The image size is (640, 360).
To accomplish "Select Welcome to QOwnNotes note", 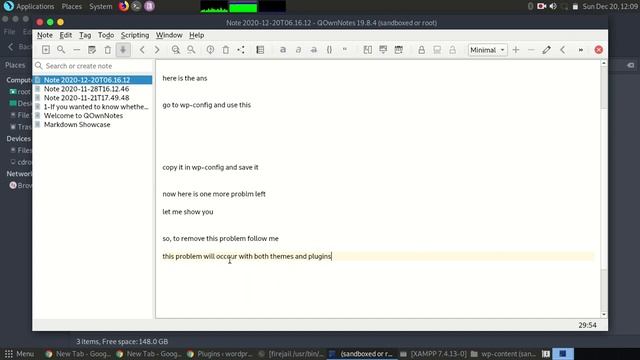I will click(x=93, y=116).
